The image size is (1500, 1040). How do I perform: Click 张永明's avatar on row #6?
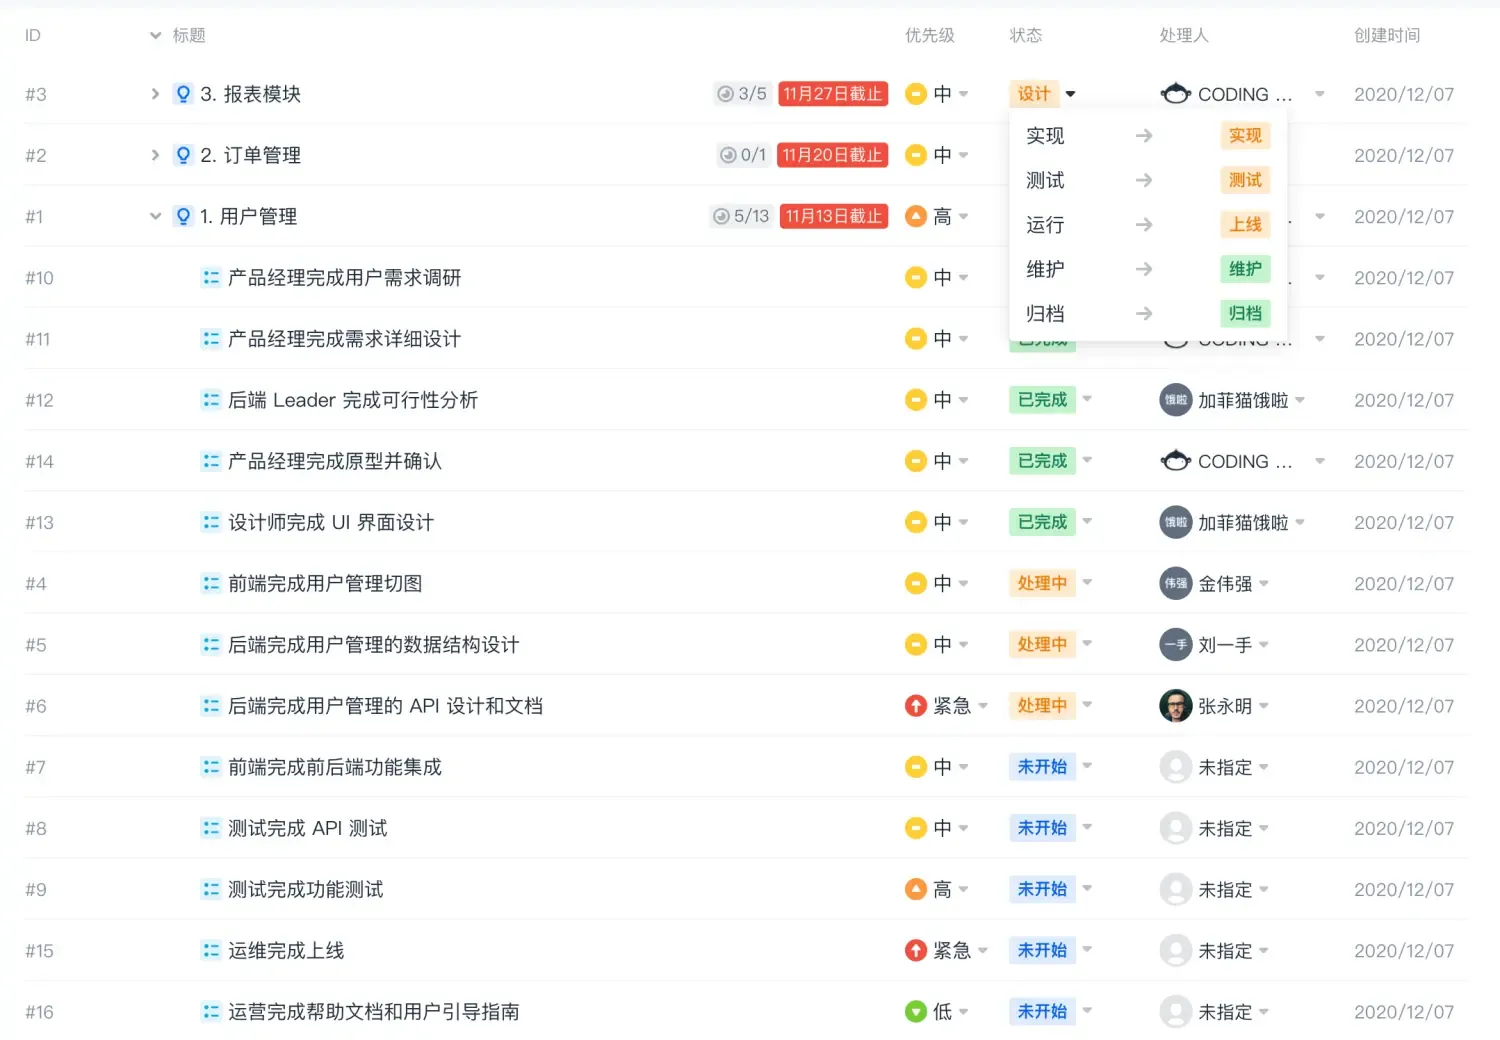click(x=1175, y=705)
